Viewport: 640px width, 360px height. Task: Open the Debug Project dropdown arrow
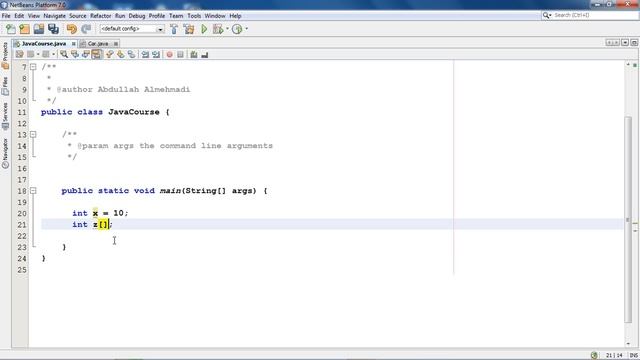[x=227, y=29]
